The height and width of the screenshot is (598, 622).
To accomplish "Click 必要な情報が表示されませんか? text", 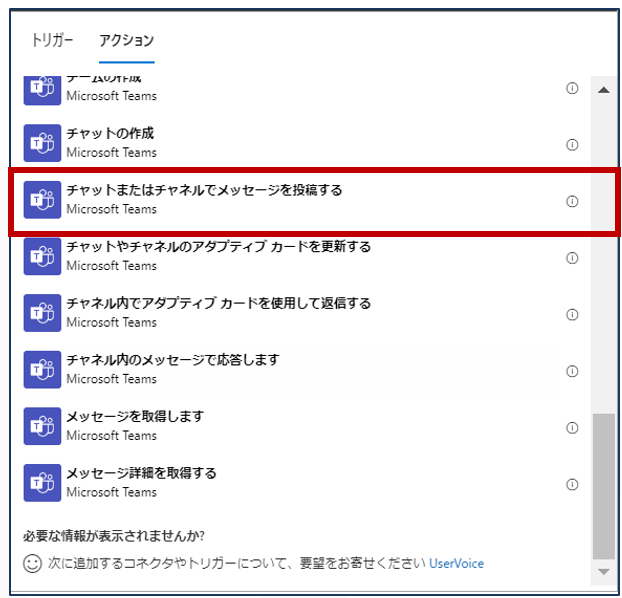I will [114, 536].
